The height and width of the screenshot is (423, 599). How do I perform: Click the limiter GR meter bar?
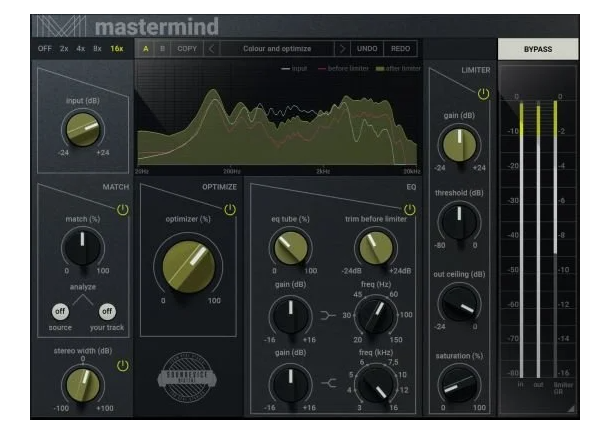555,239
